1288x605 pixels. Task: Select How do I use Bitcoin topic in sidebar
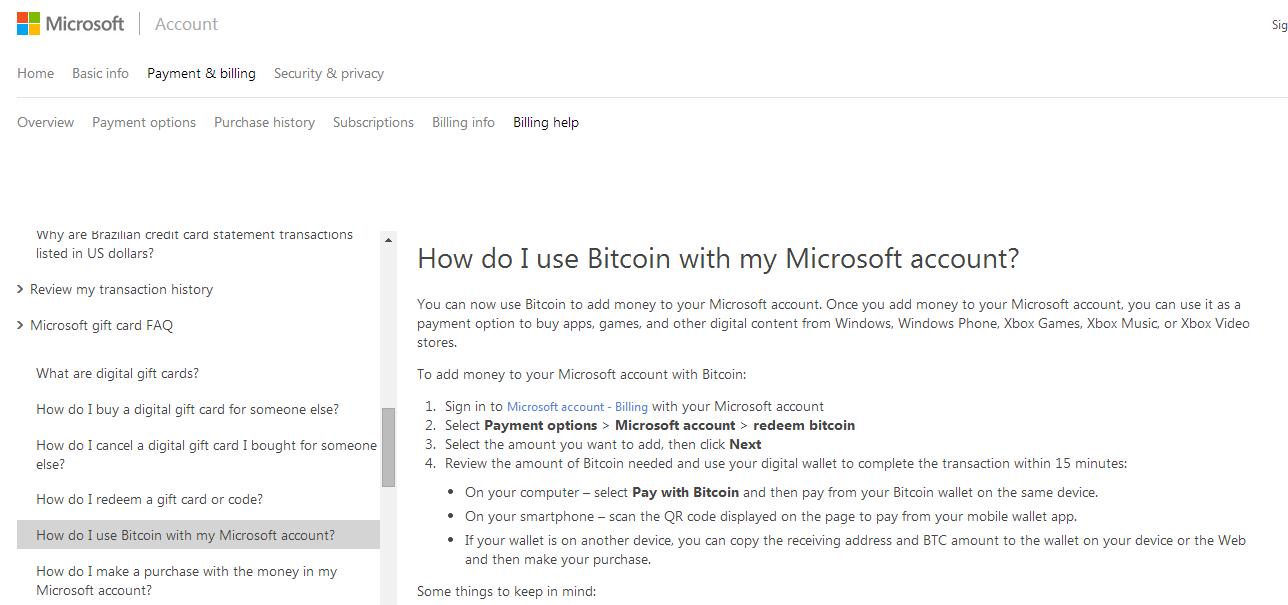198,535
